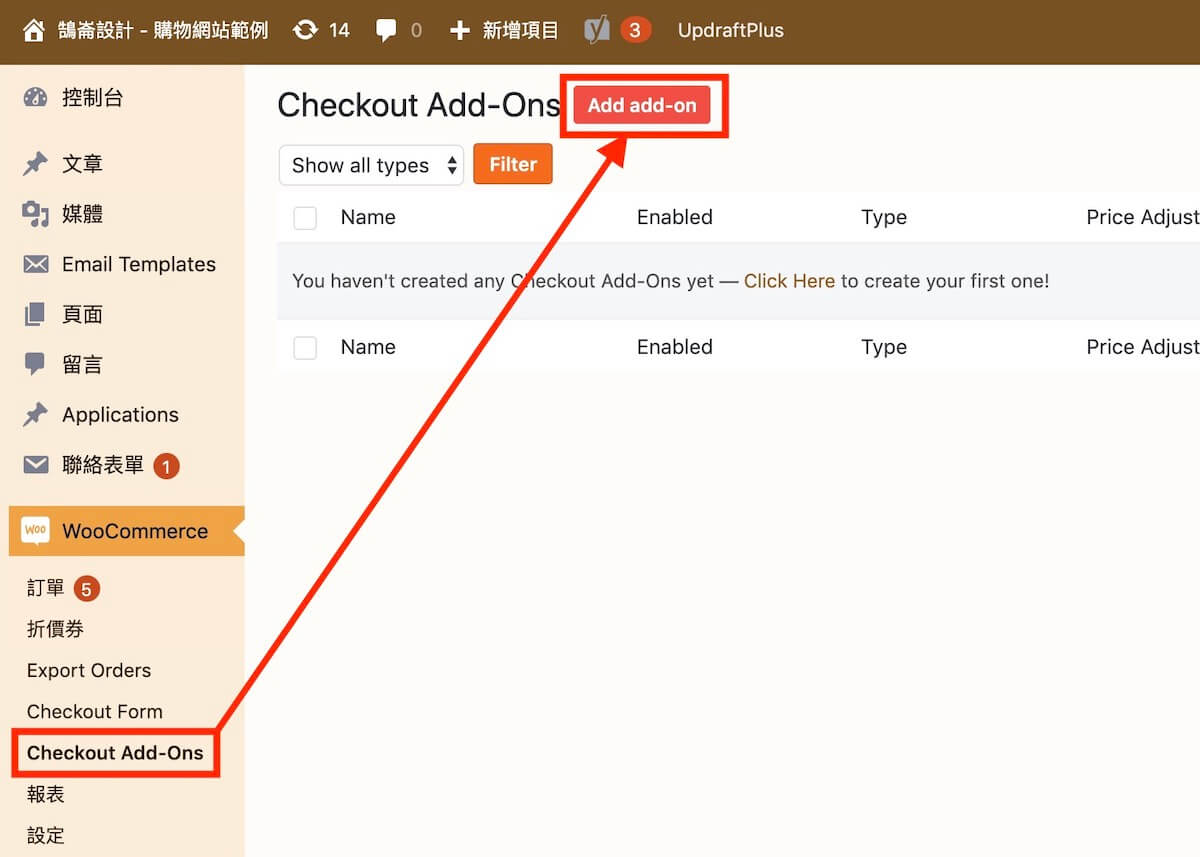Open the updates refresh icon showing 14

(x=305, y=31)
